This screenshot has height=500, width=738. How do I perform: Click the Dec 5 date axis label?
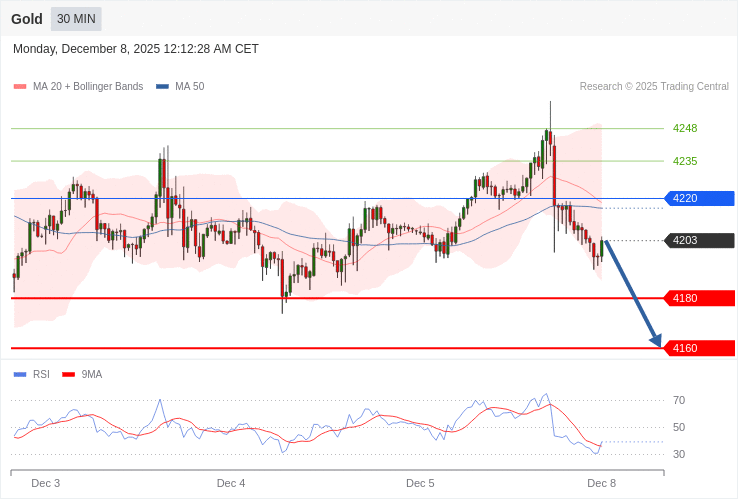point(420,483)
